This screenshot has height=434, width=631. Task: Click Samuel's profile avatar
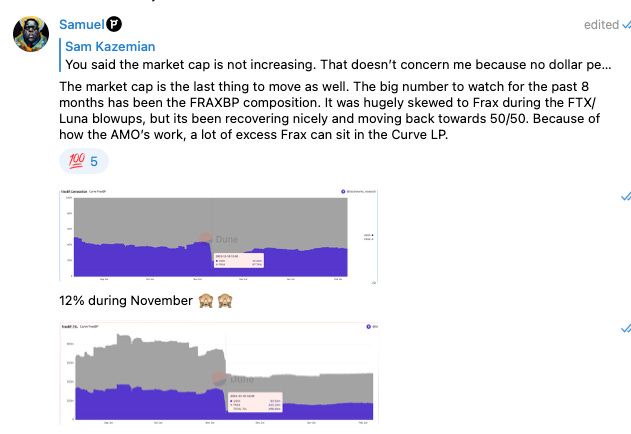[x=31, y=32]
